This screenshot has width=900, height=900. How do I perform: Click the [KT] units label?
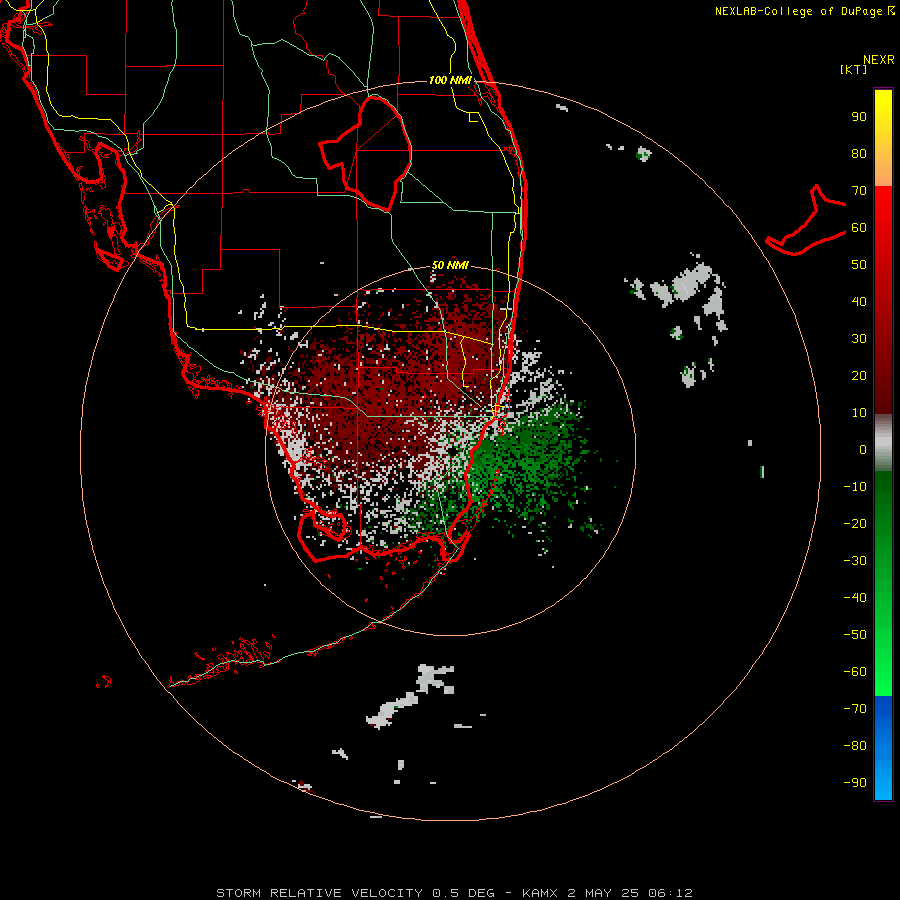(x=854, y=69)
